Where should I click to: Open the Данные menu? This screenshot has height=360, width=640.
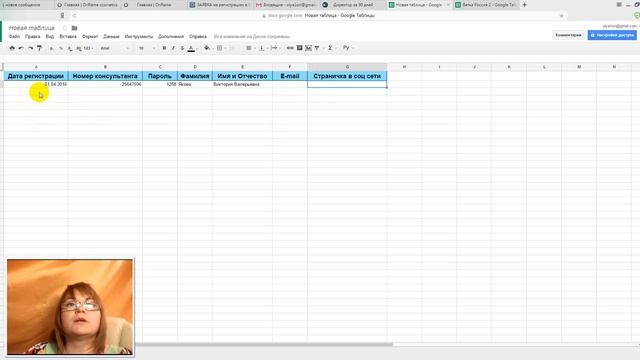pos(111,36)
